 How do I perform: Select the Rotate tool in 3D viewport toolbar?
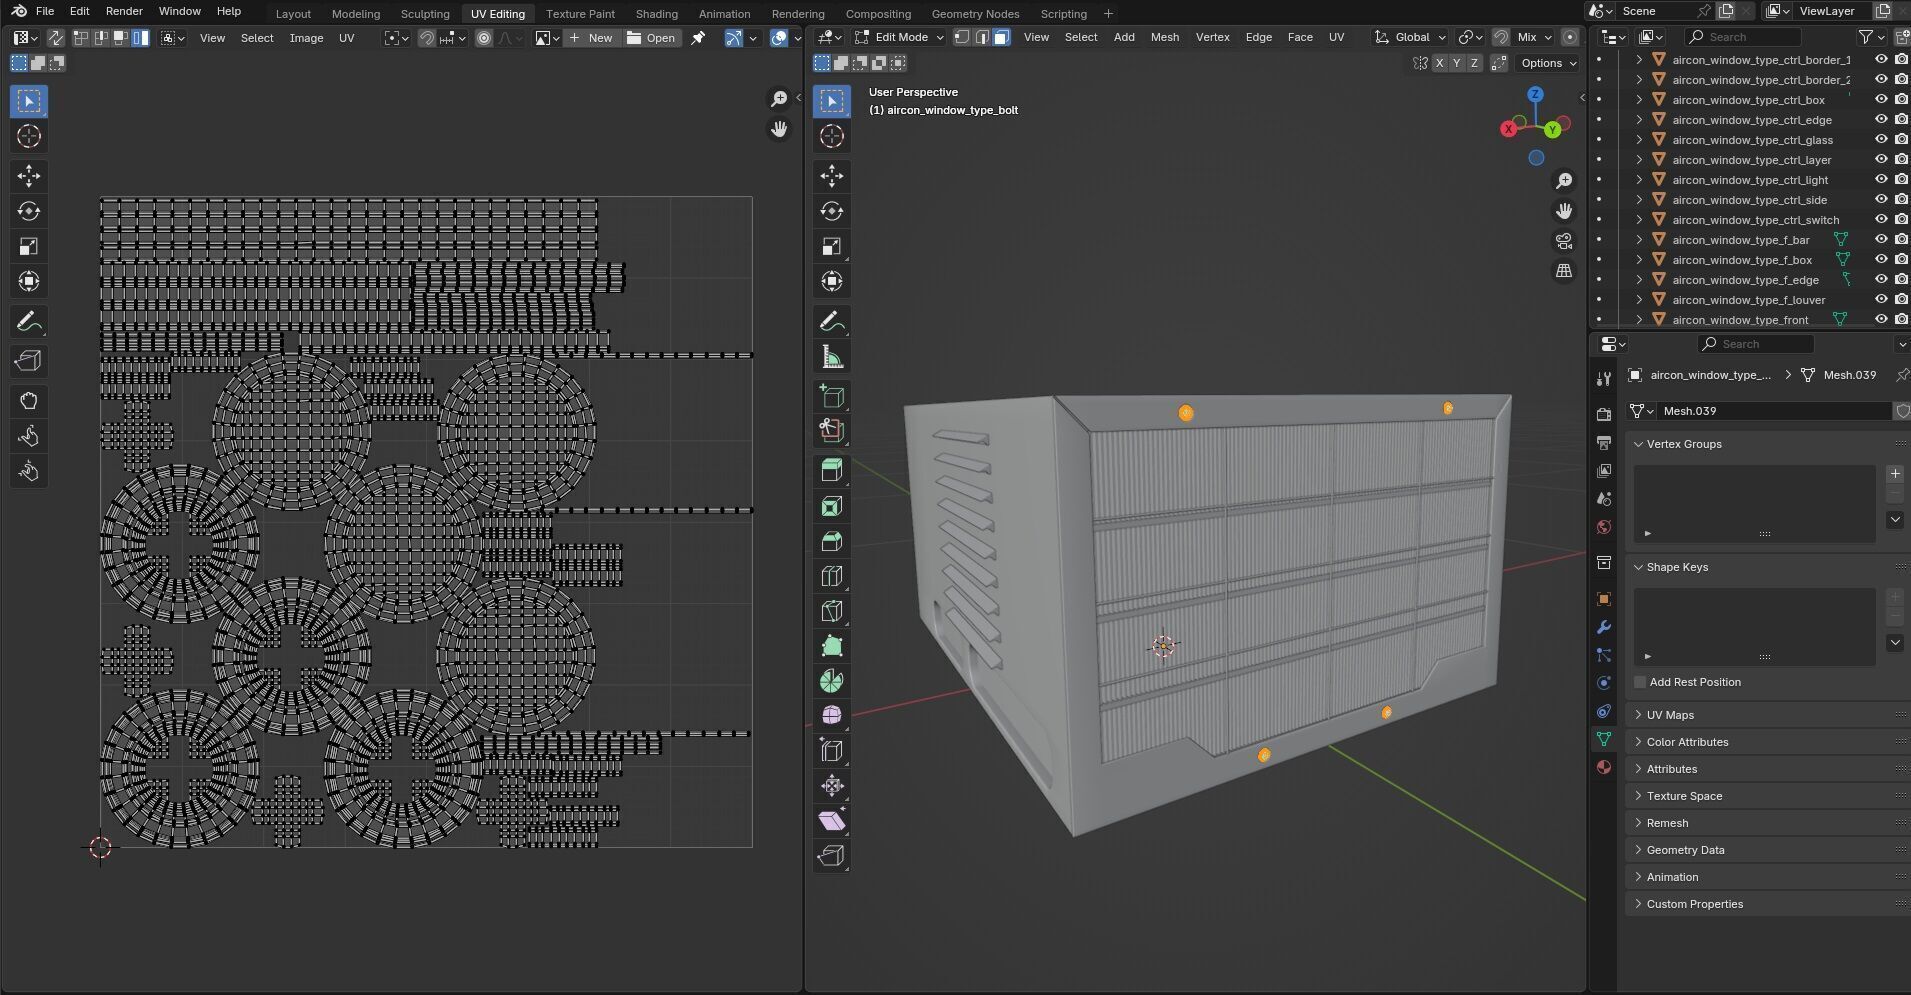tap(832, 211)
